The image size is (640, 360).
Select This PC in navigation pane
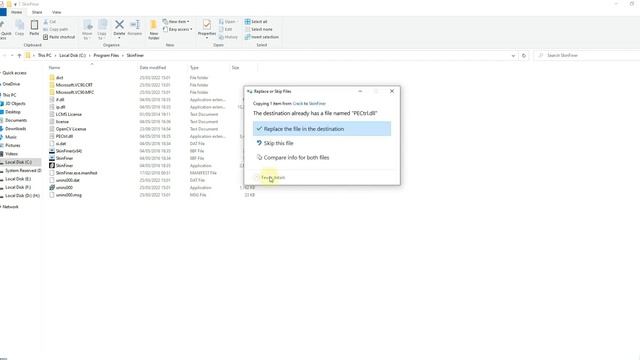[9, 95]
